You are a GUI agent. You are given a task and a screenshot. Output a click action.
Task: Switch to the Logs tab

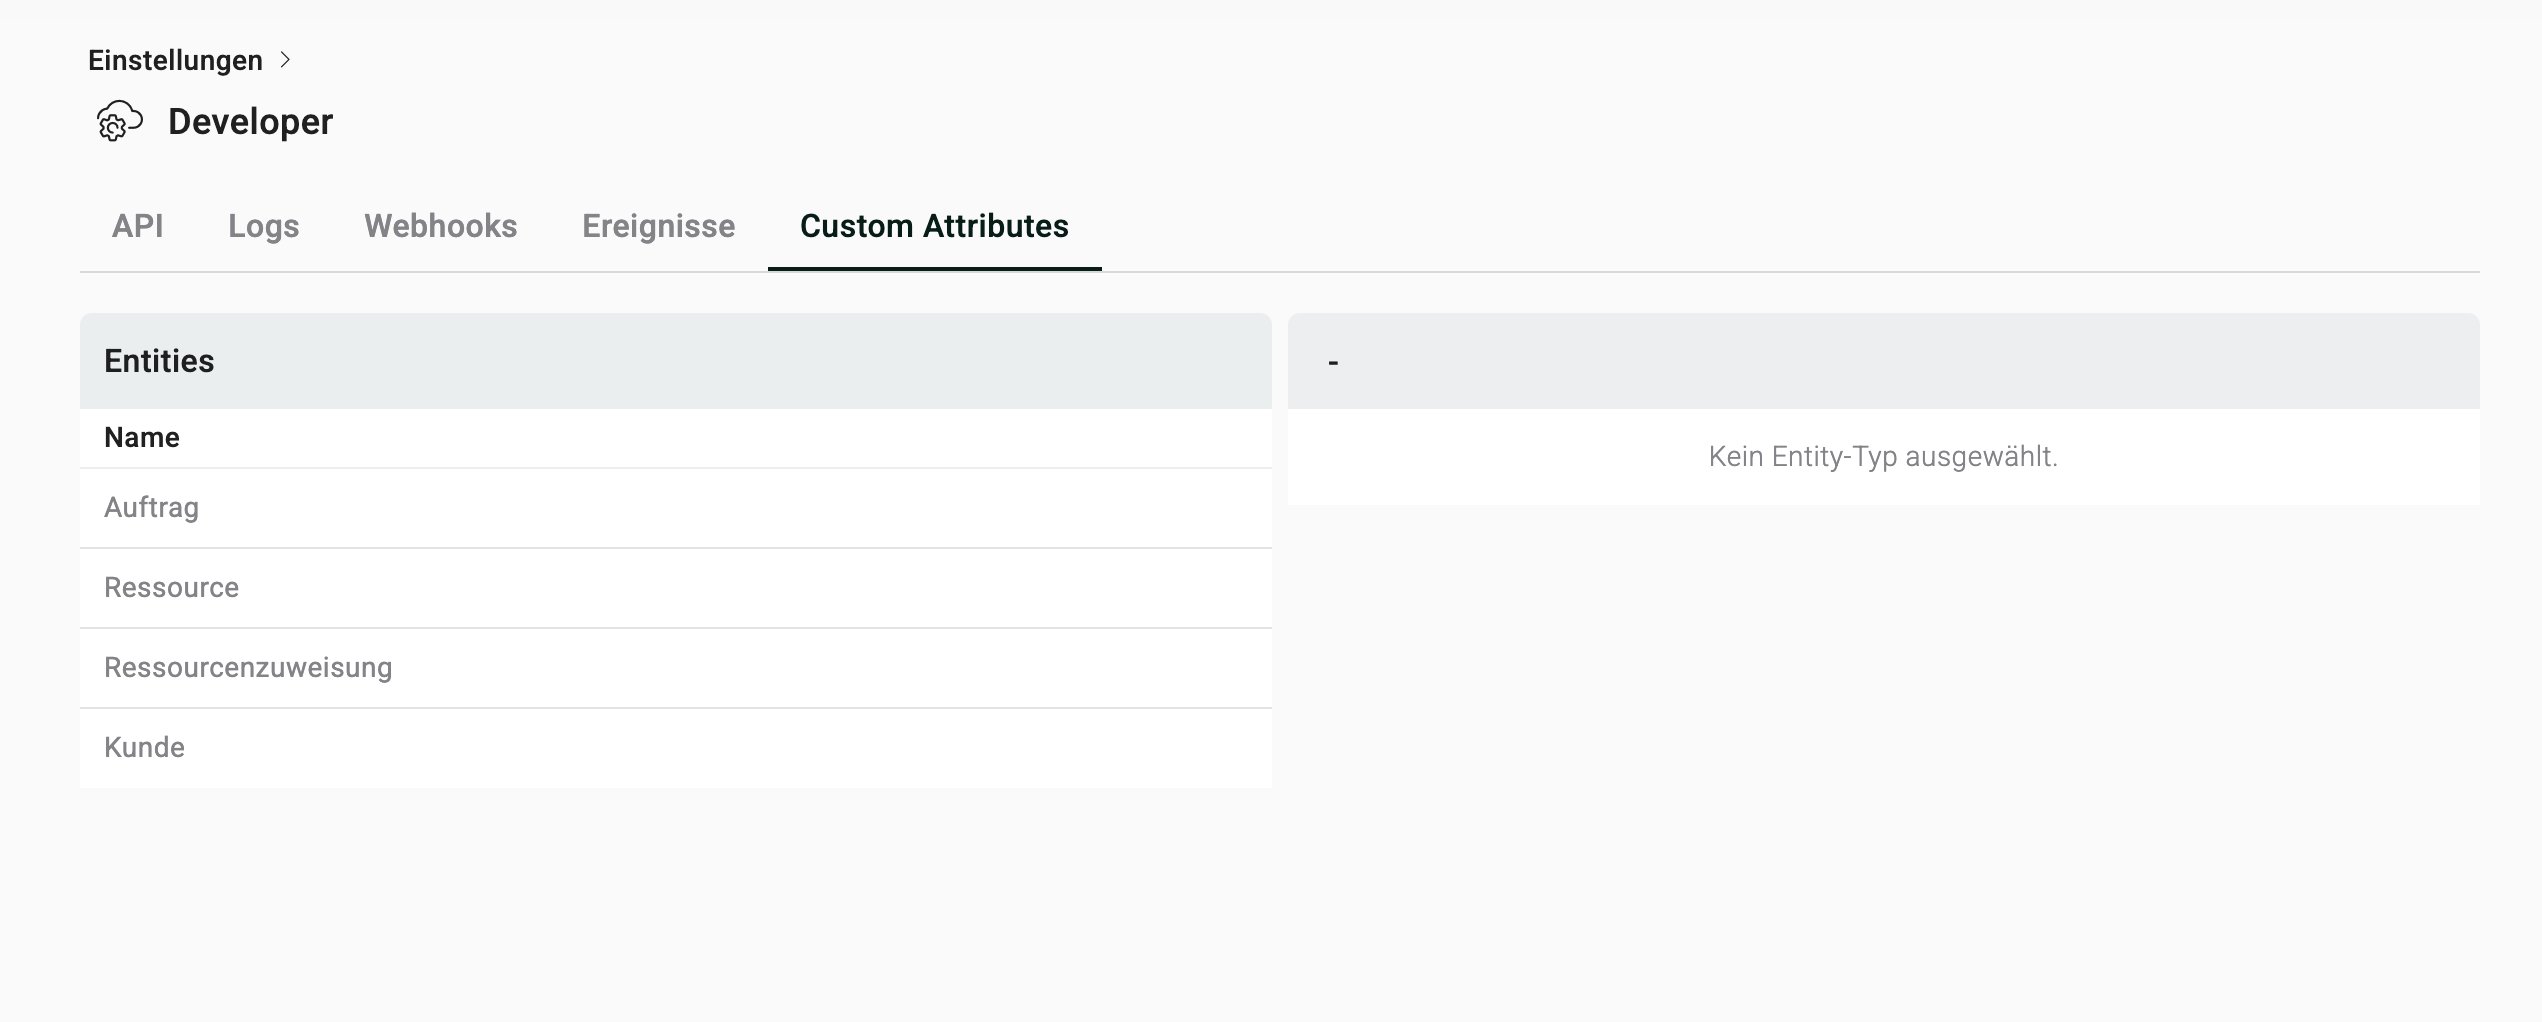click(x=263, y=226)
